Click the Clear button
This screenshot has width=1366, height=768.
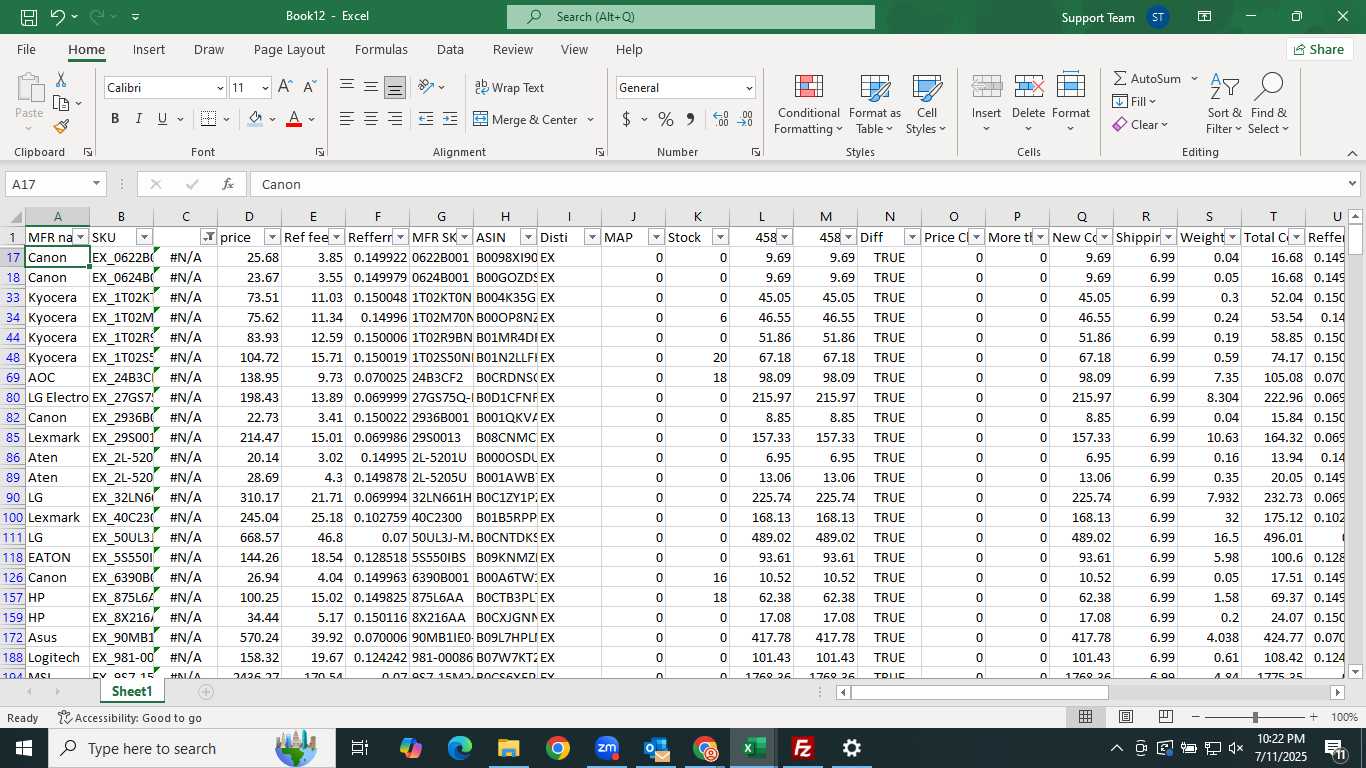tap(1139, 125)
